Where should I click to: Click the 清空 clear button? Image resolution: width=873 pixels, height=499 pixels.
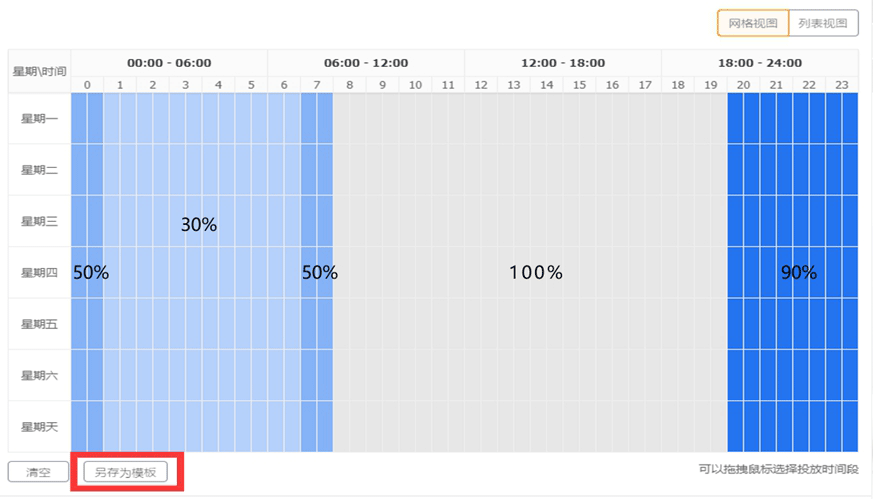[x=38, y=472]
